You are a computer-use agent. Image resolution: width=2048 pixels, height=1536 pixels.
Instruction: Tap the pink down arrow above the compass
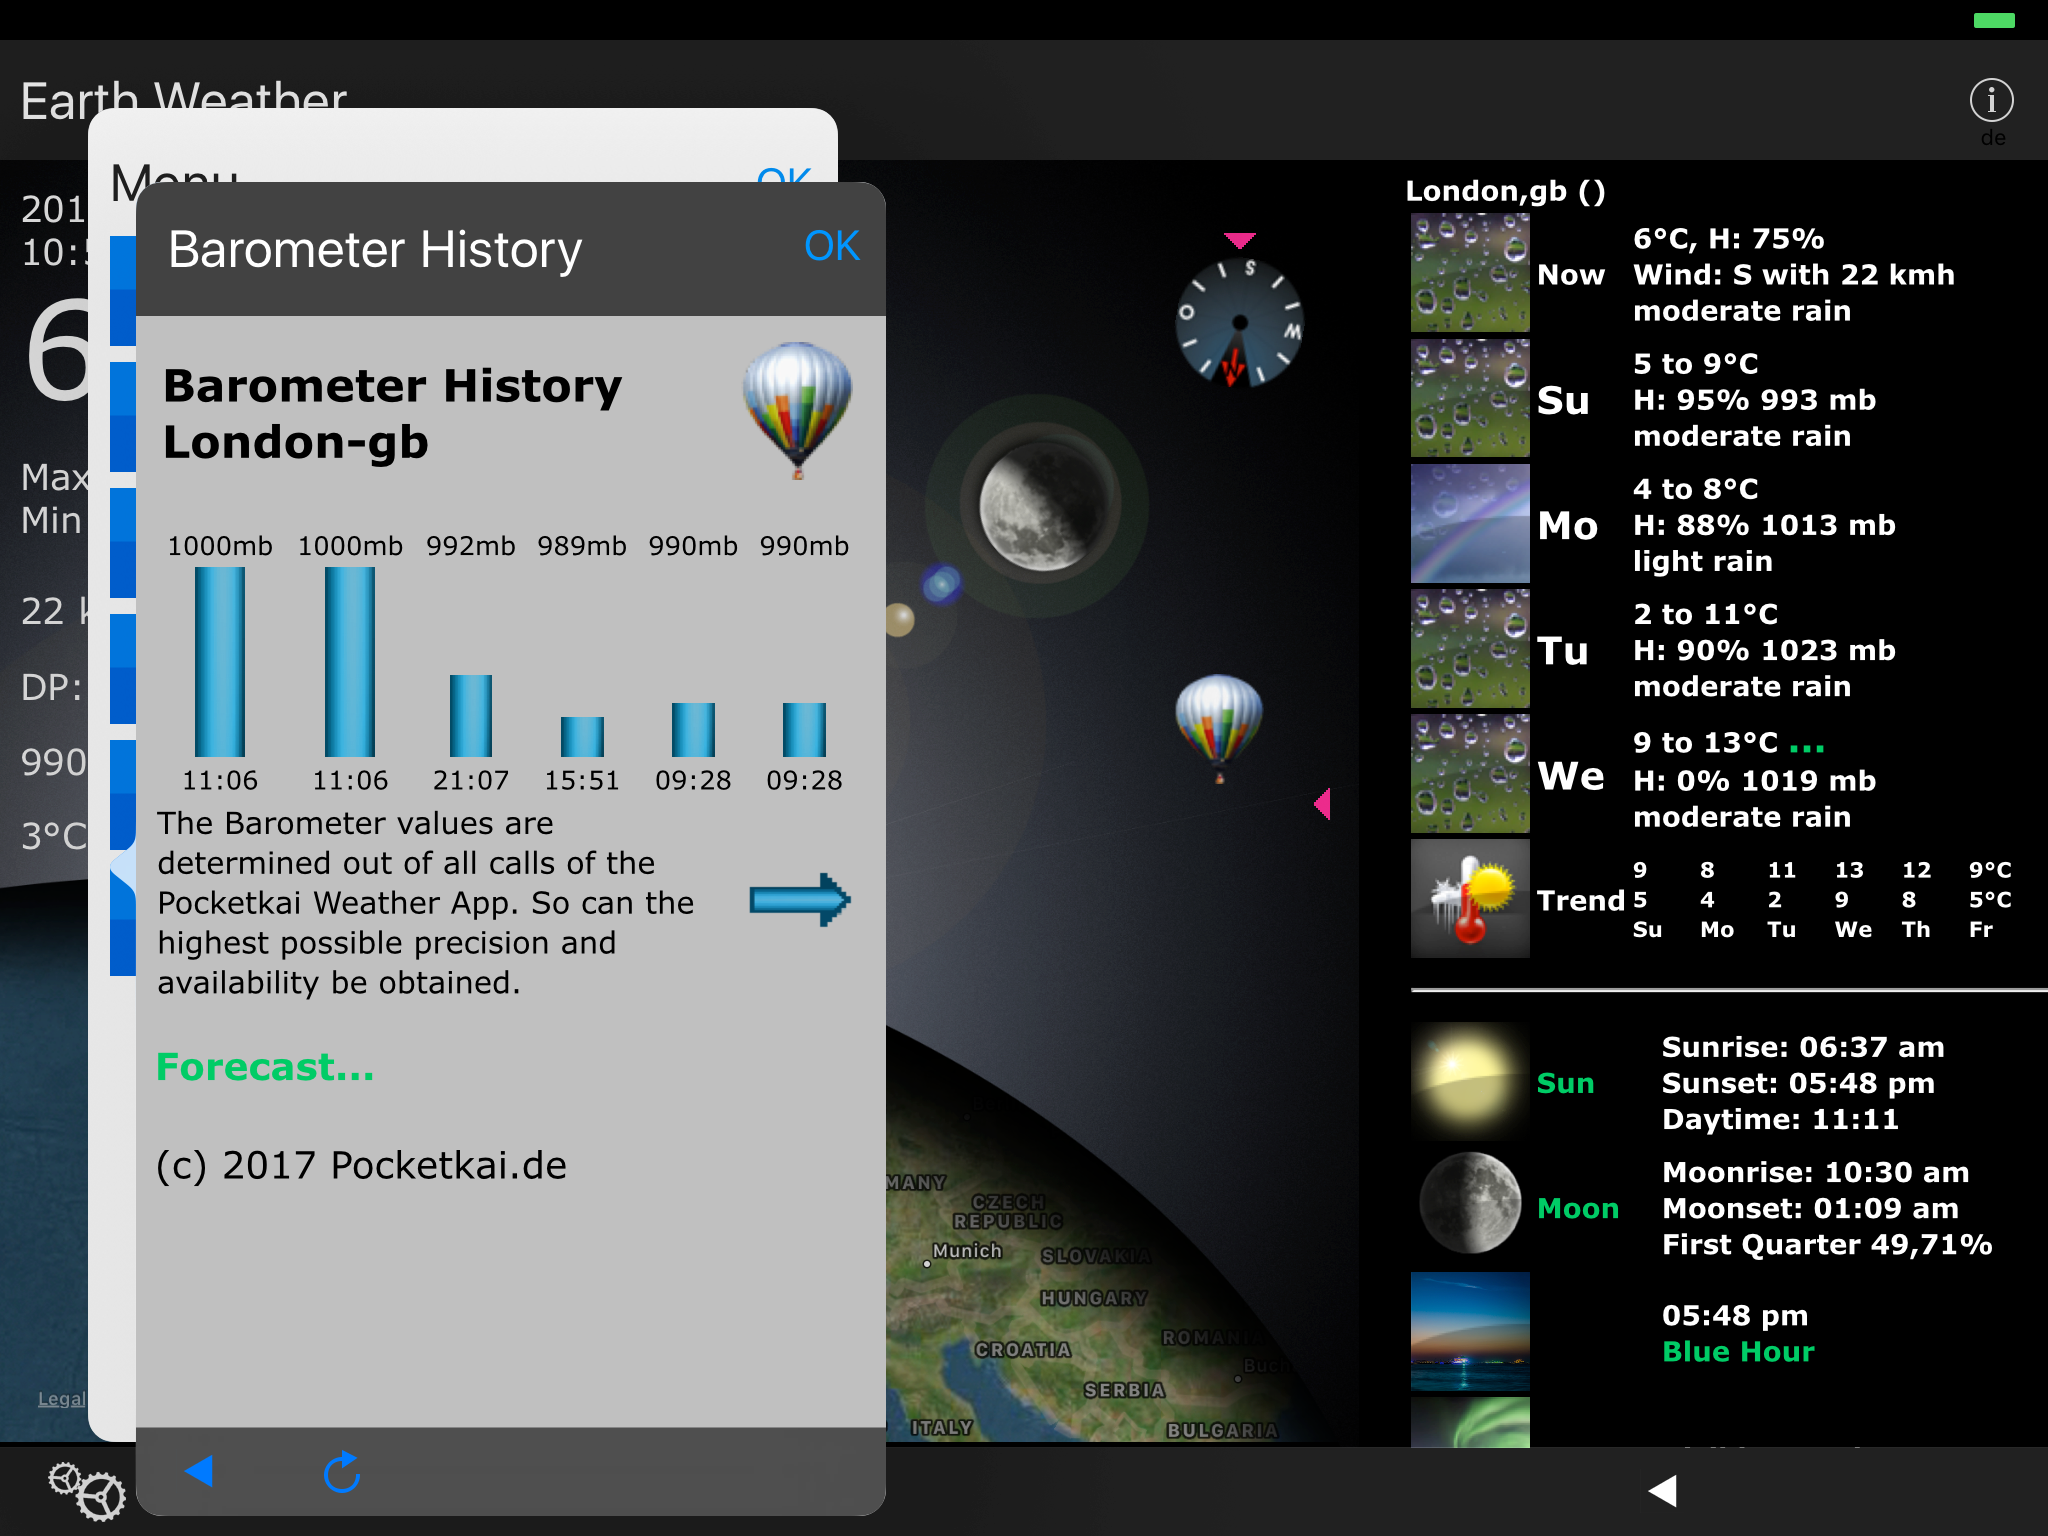click(1239, 240)
